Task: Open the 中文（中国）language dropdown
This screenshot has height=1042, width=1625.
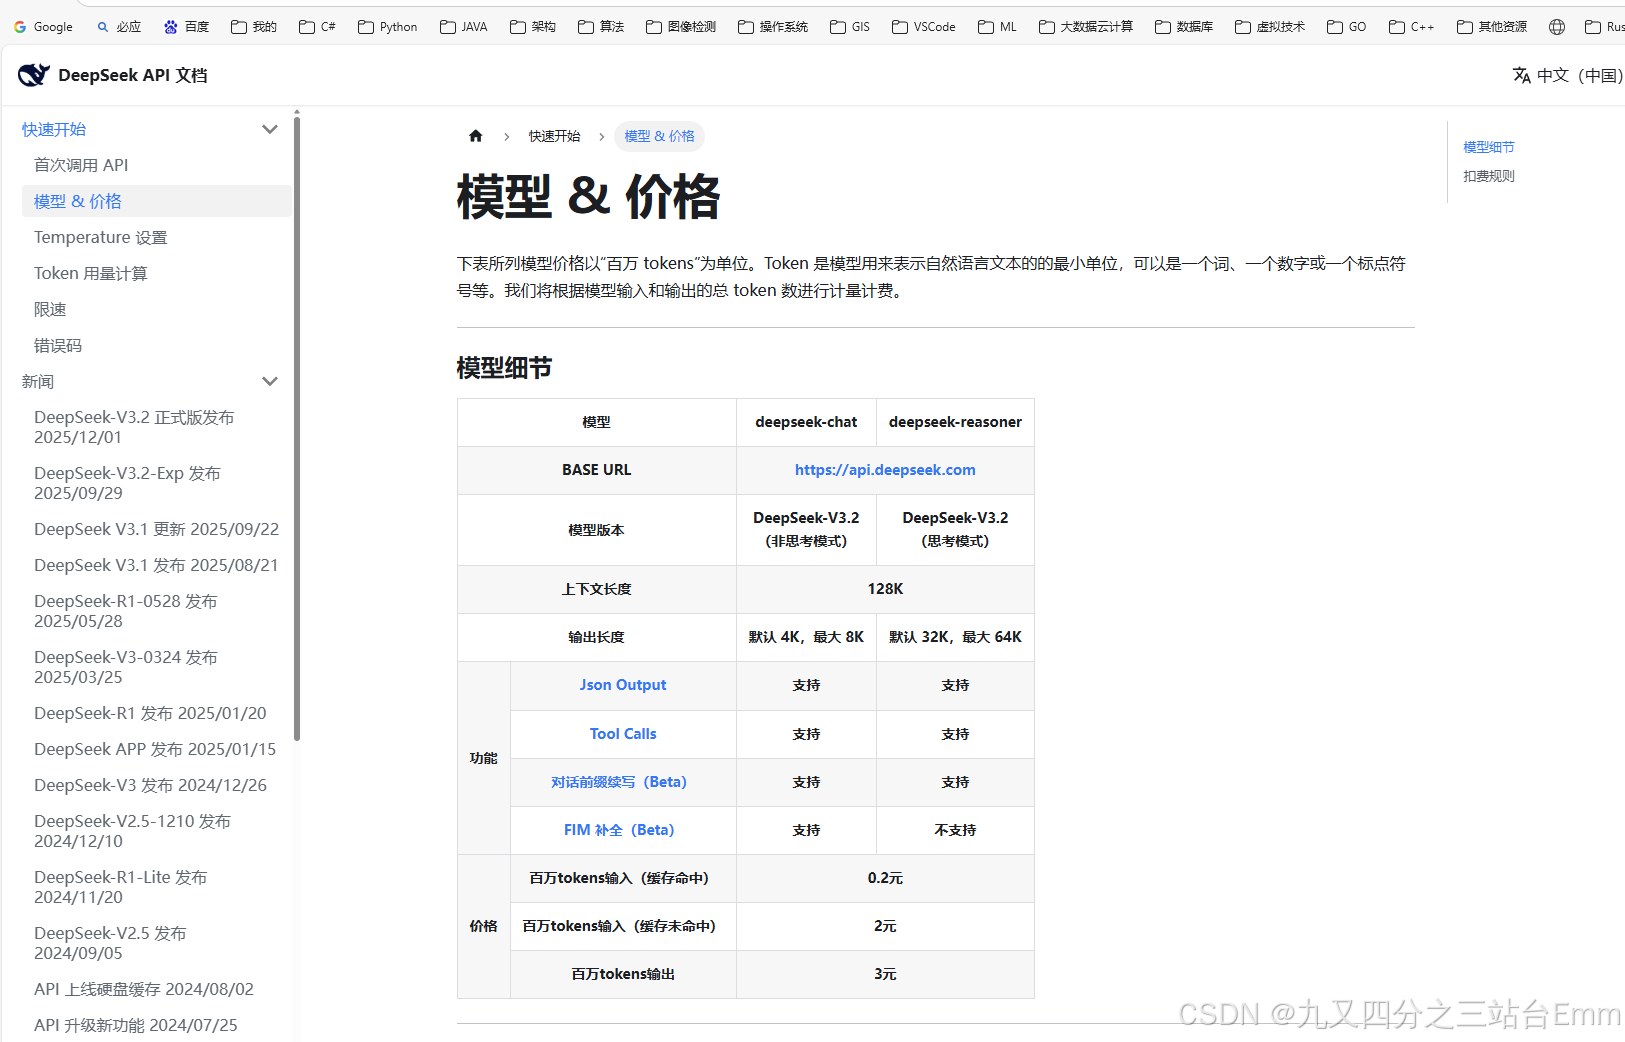Action: [x=1568, y=75]
